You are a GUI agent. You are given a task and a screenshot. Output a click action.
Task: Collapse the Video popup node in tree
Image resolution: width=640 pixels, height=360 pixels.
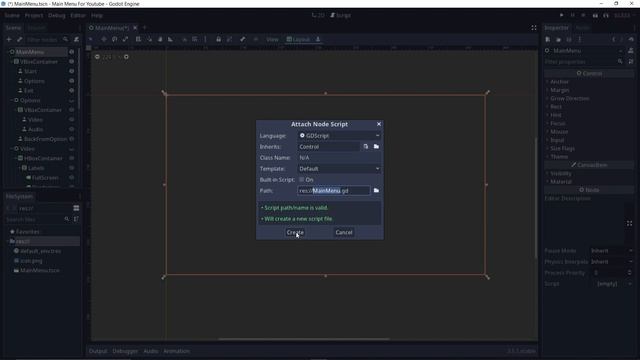click(x=12, y=149)
